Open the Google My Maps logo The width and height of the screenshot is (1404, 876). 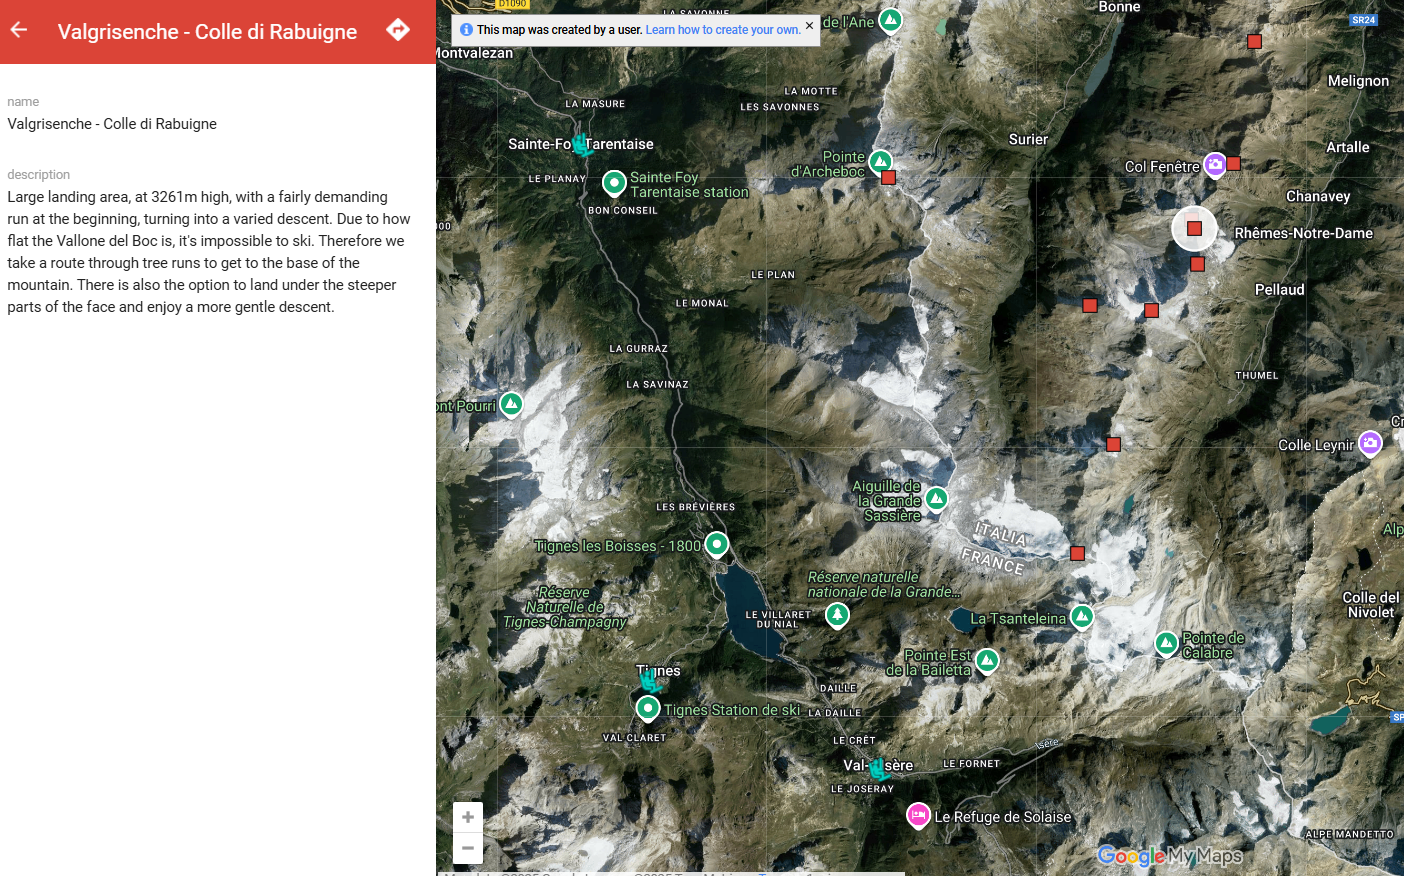coord(1169,856)
